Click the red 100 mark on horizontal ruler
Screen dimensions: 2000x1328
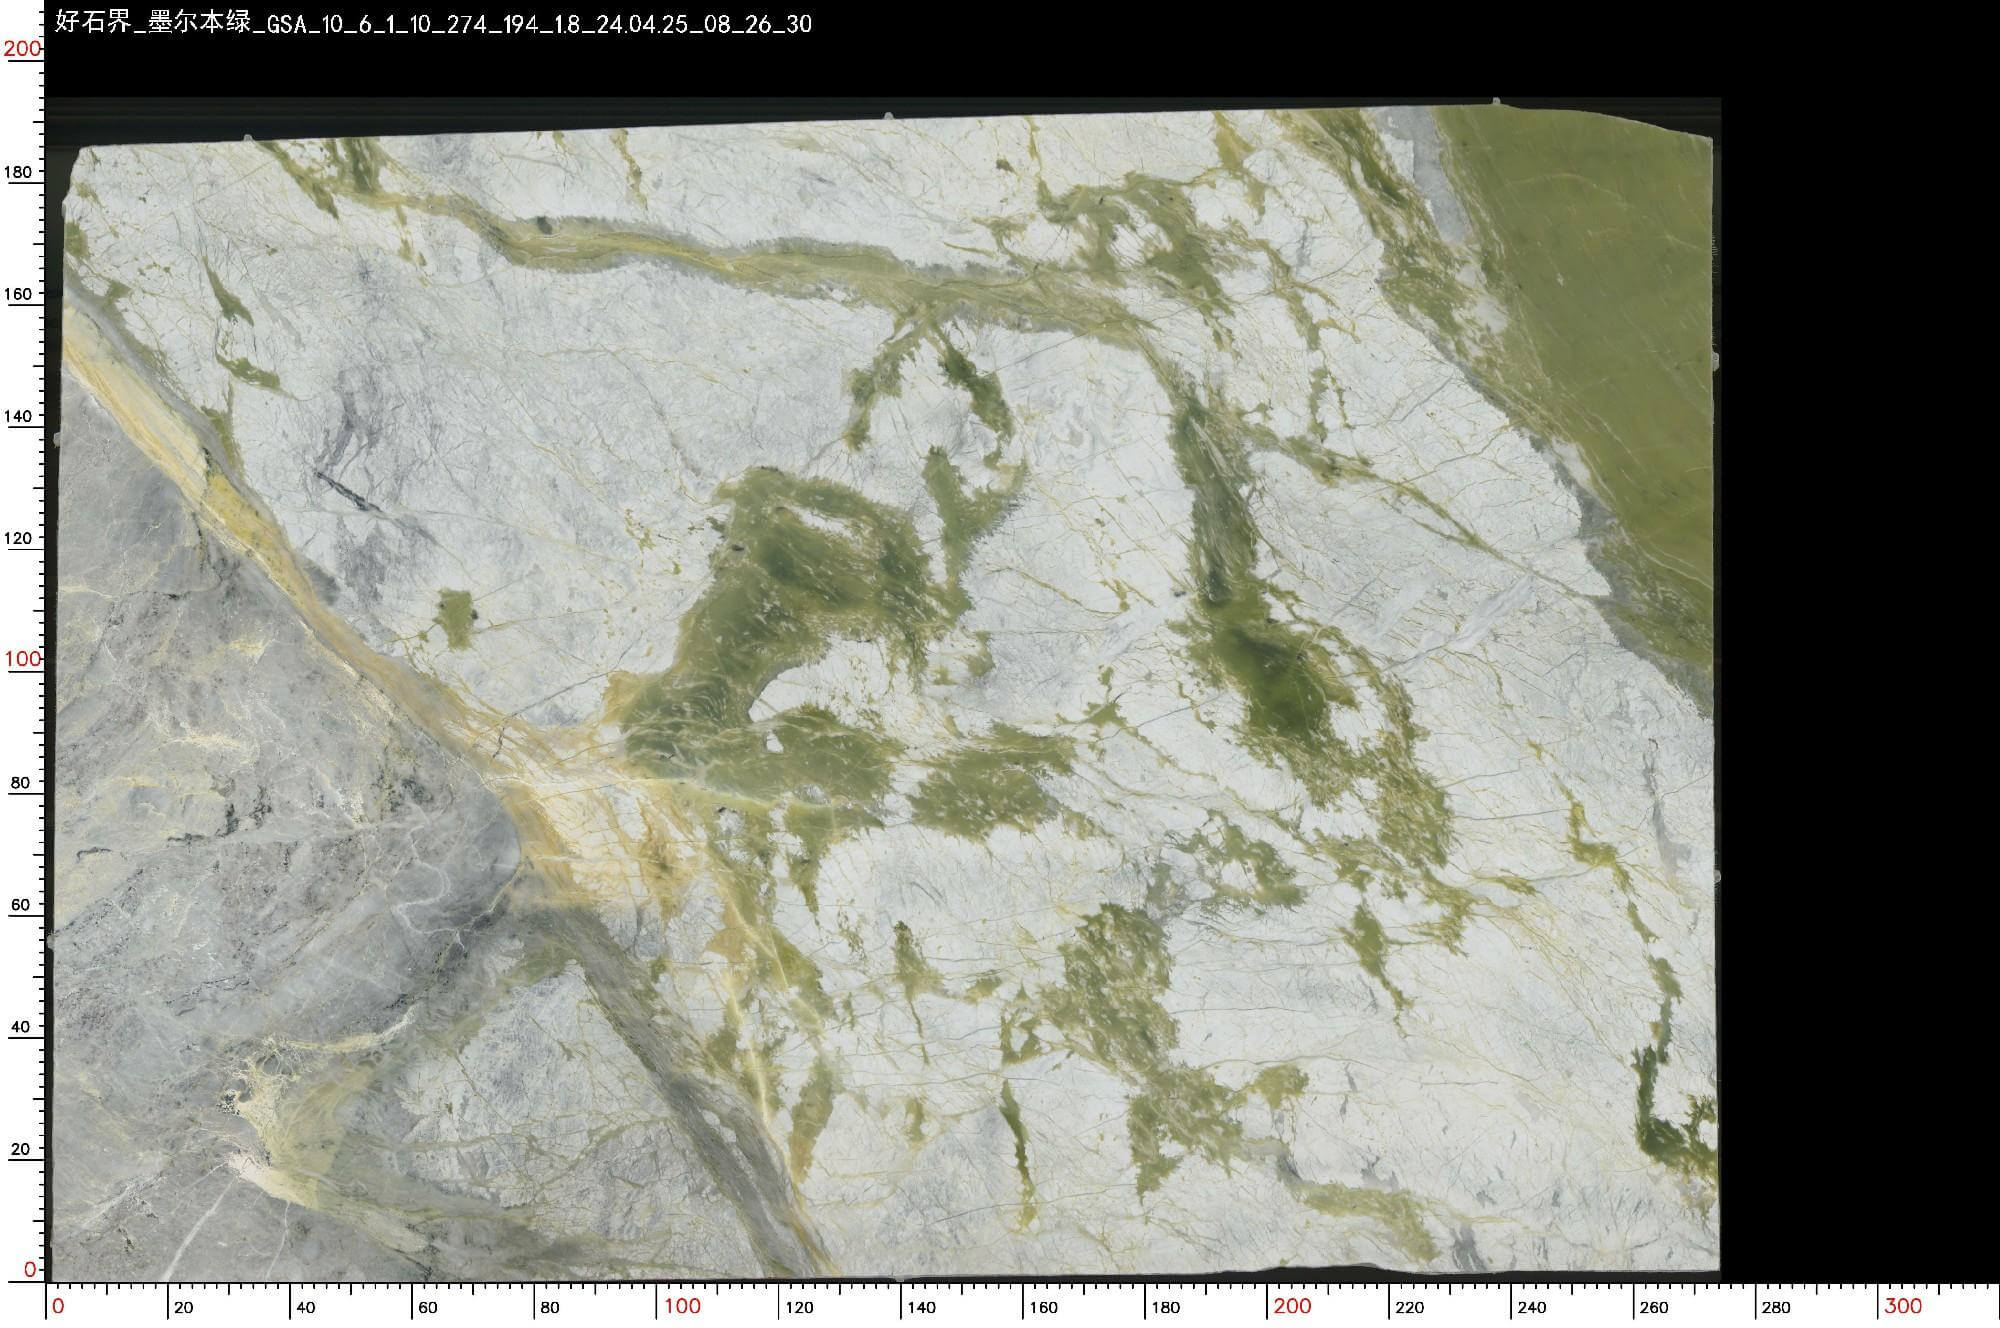click(x=683, y=1305)
